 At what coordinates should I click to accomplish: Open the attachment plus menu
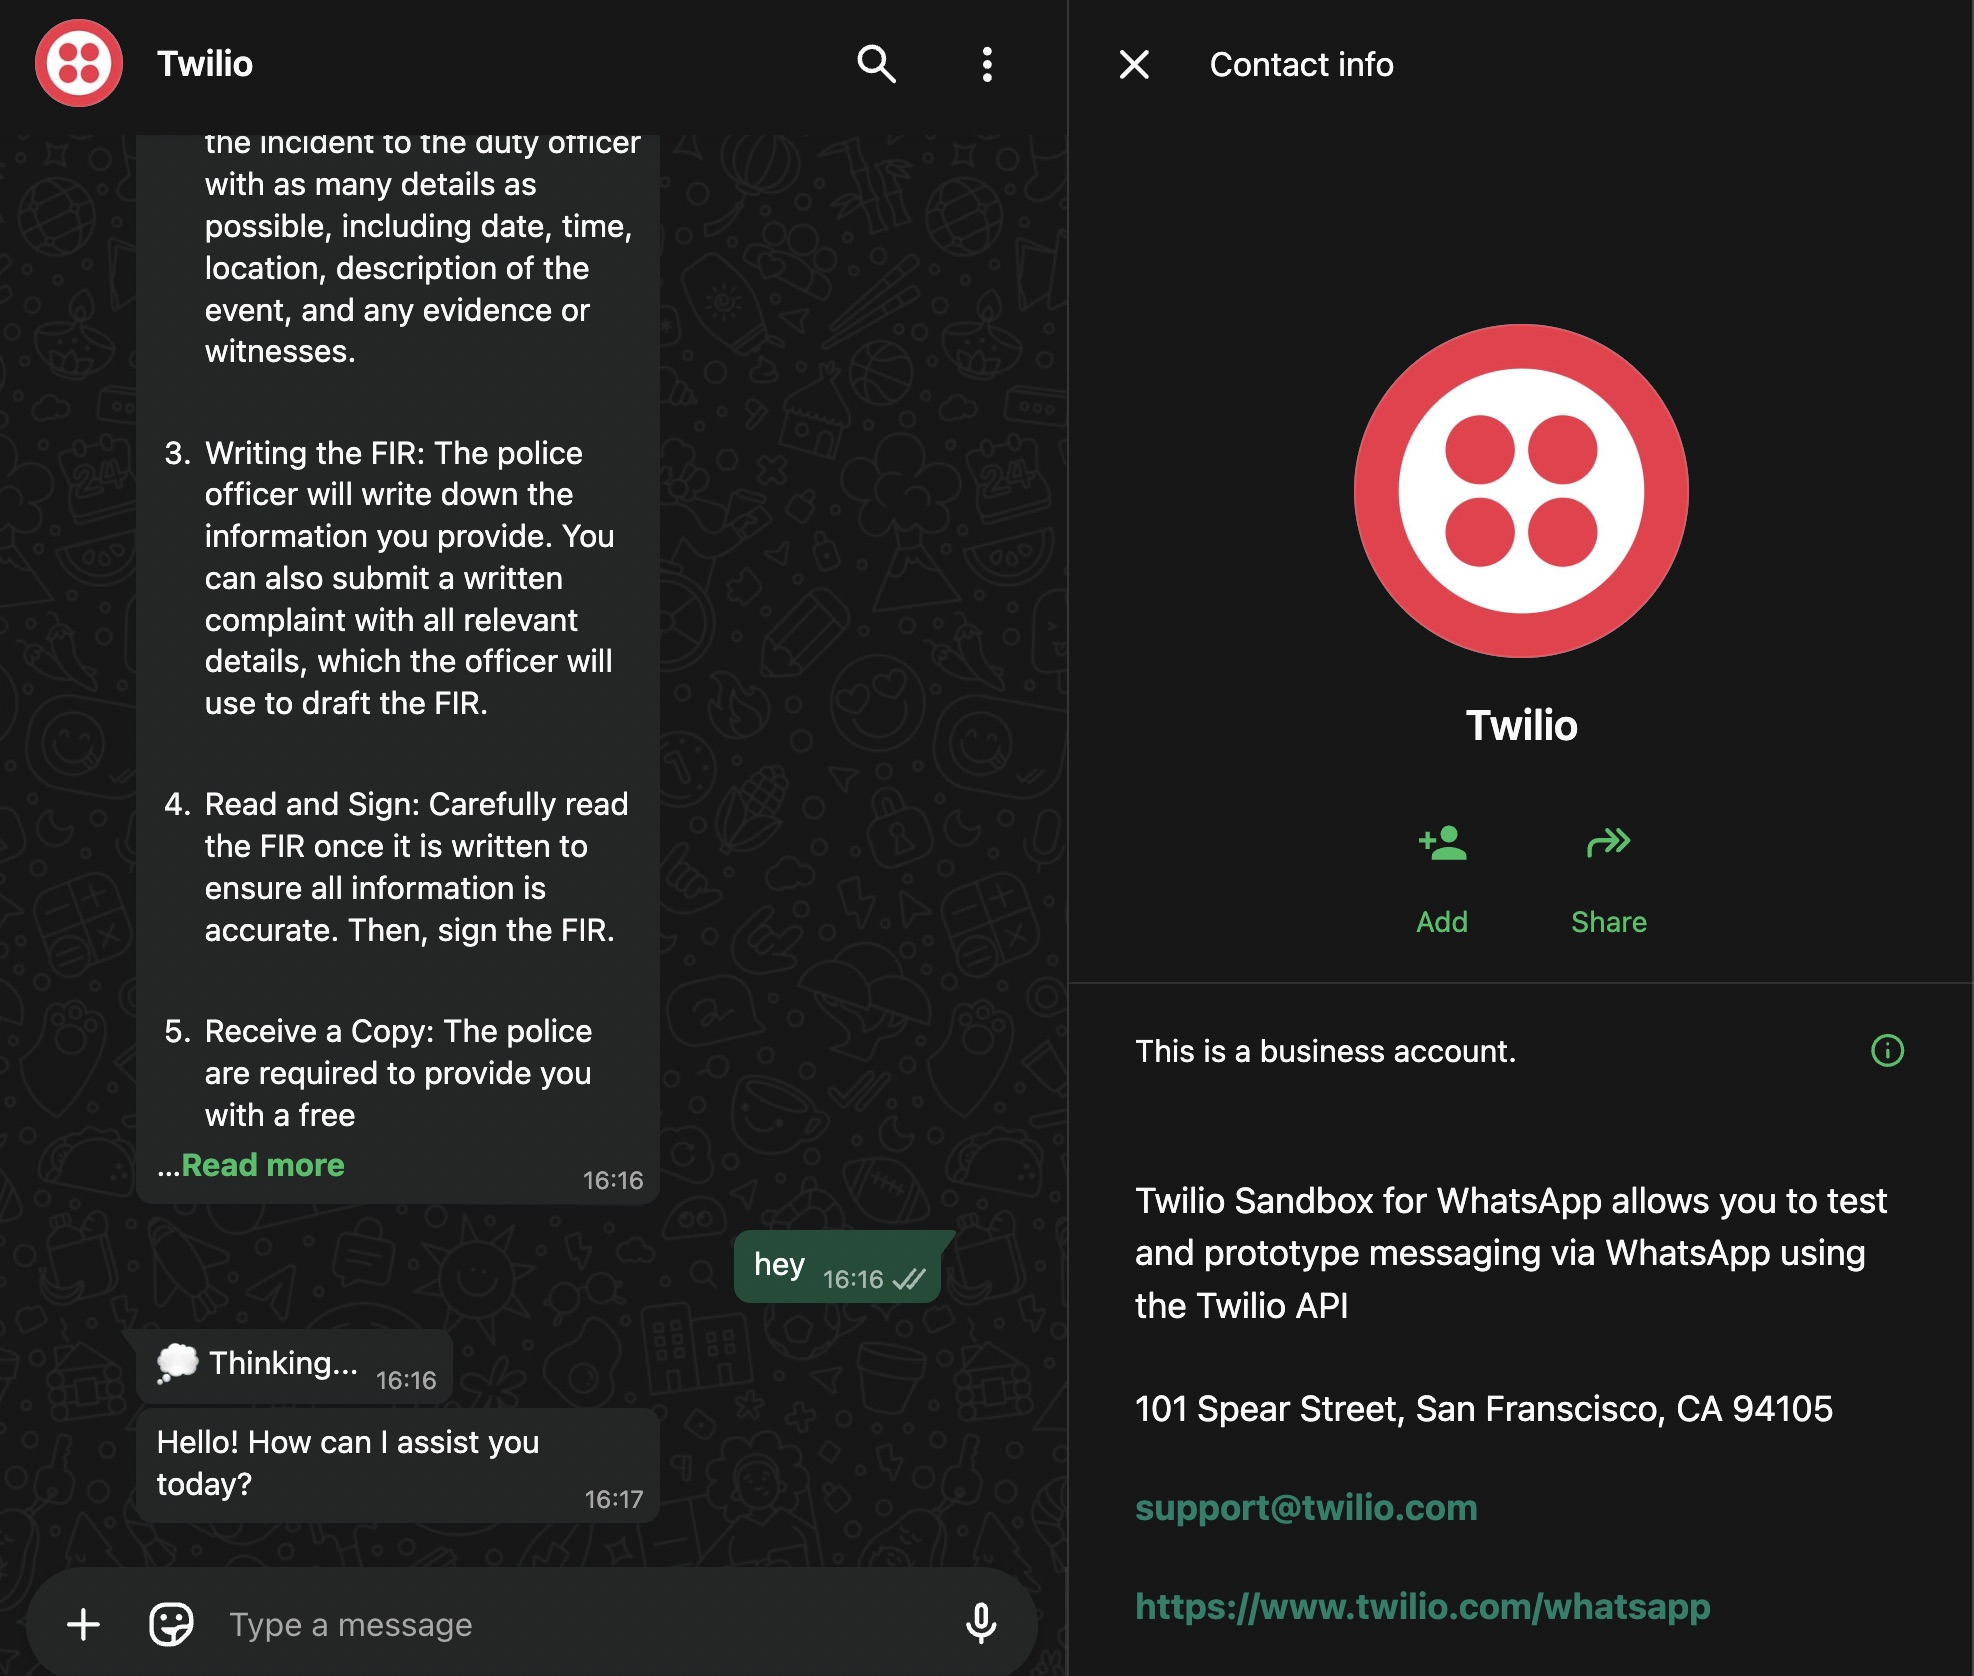(x=84, y=1624)
